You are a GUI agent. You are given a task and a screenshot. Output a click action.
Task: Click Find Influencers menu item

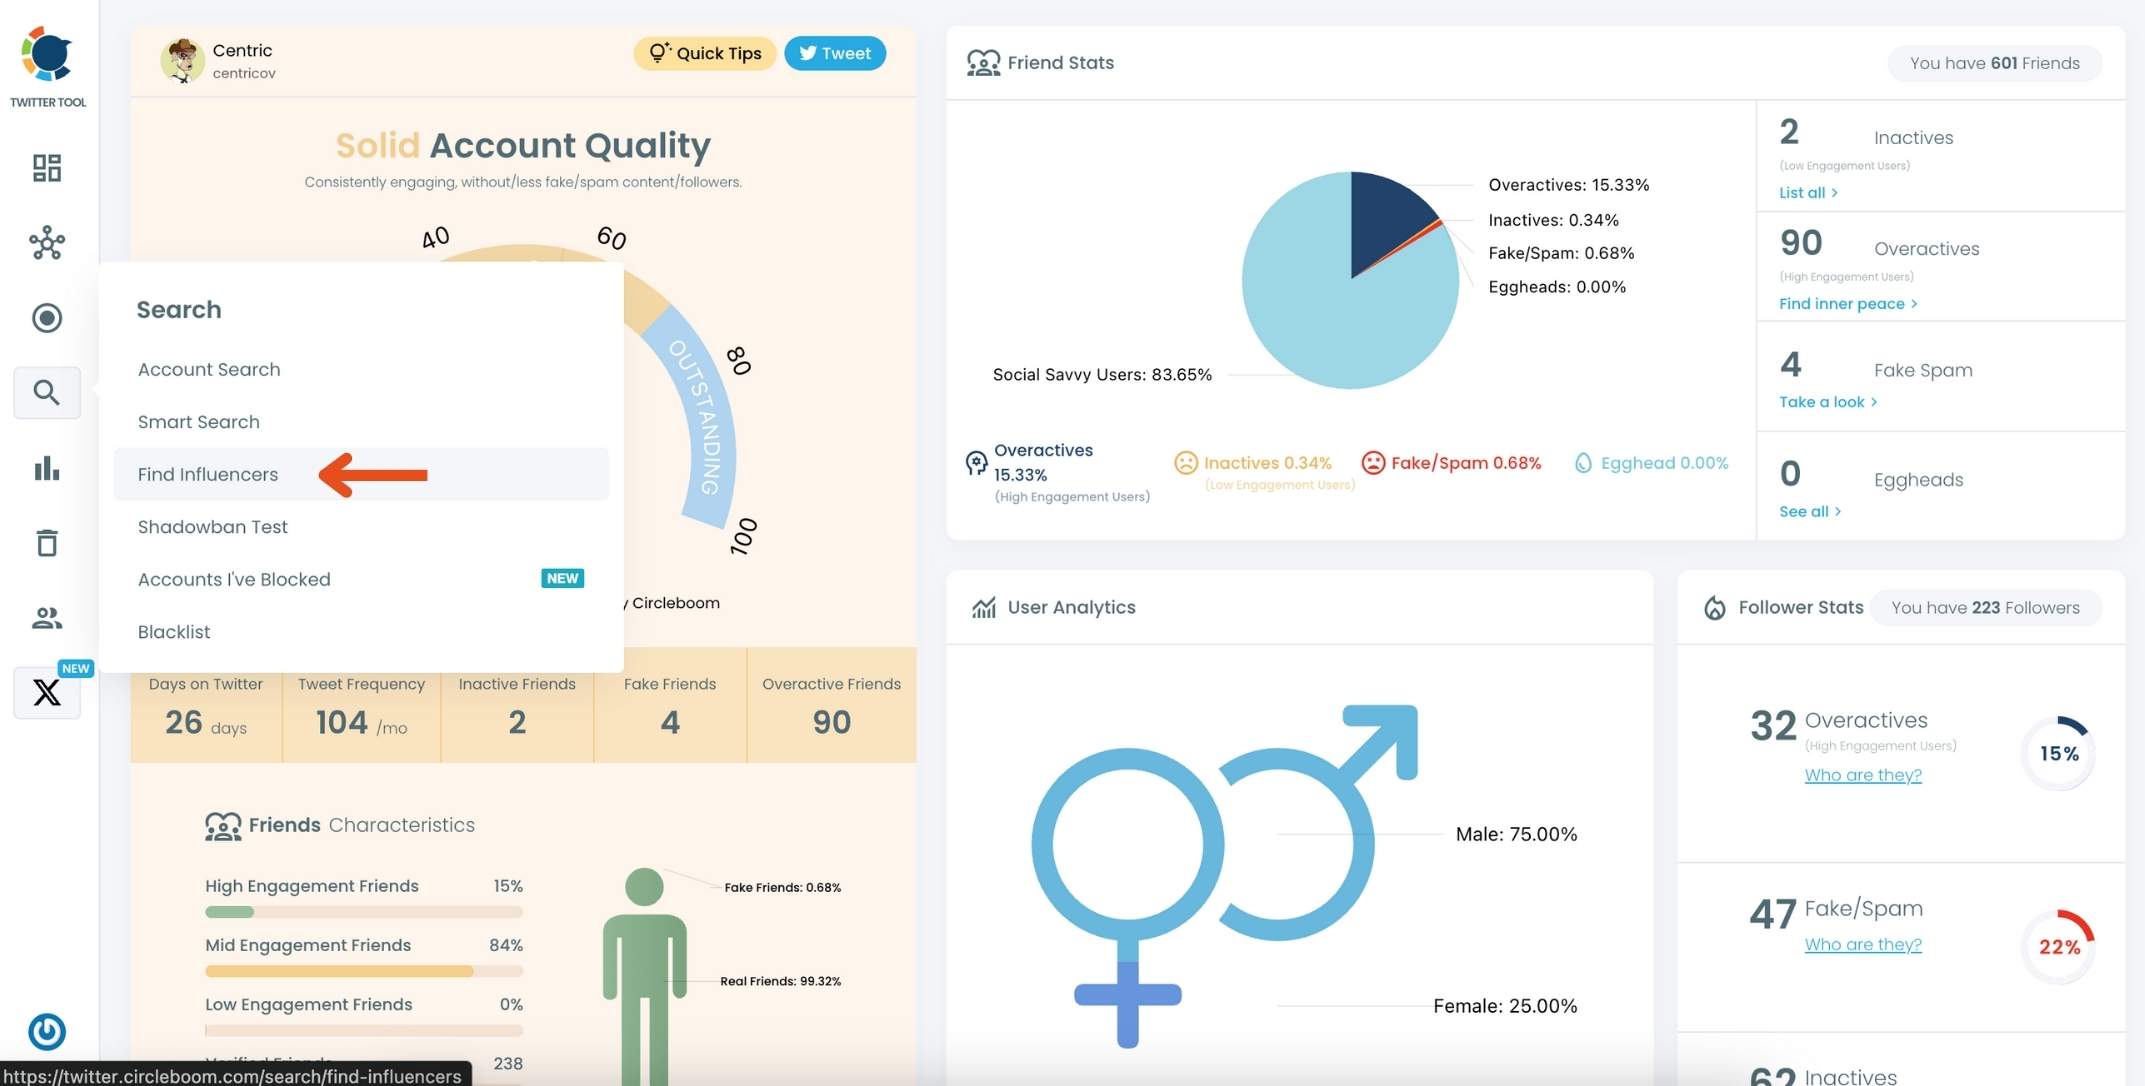pyautogui.click(x=208, y=474)
